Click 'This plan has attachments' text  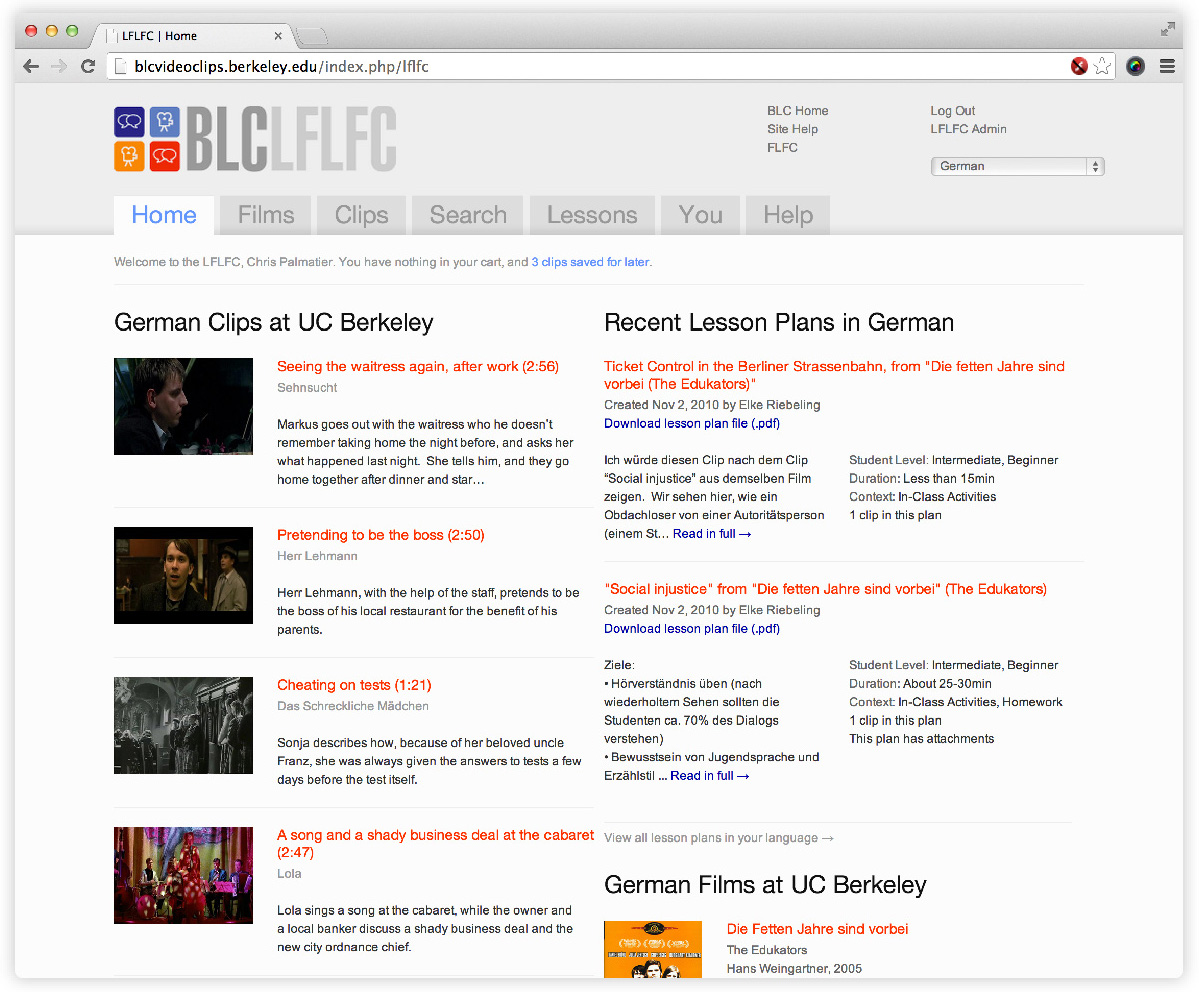921,739
